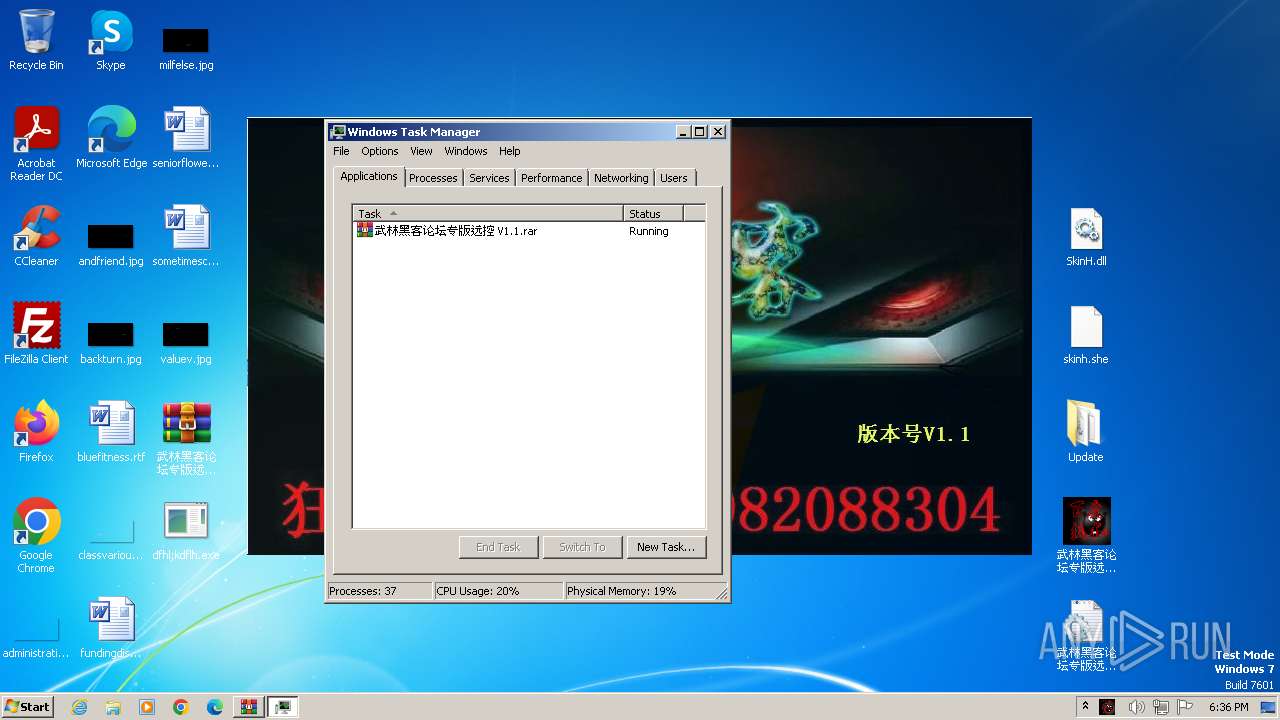
Task: Launch Skype from the desktop shortcut
Action: pyautogui.click(x=111, y=40)
